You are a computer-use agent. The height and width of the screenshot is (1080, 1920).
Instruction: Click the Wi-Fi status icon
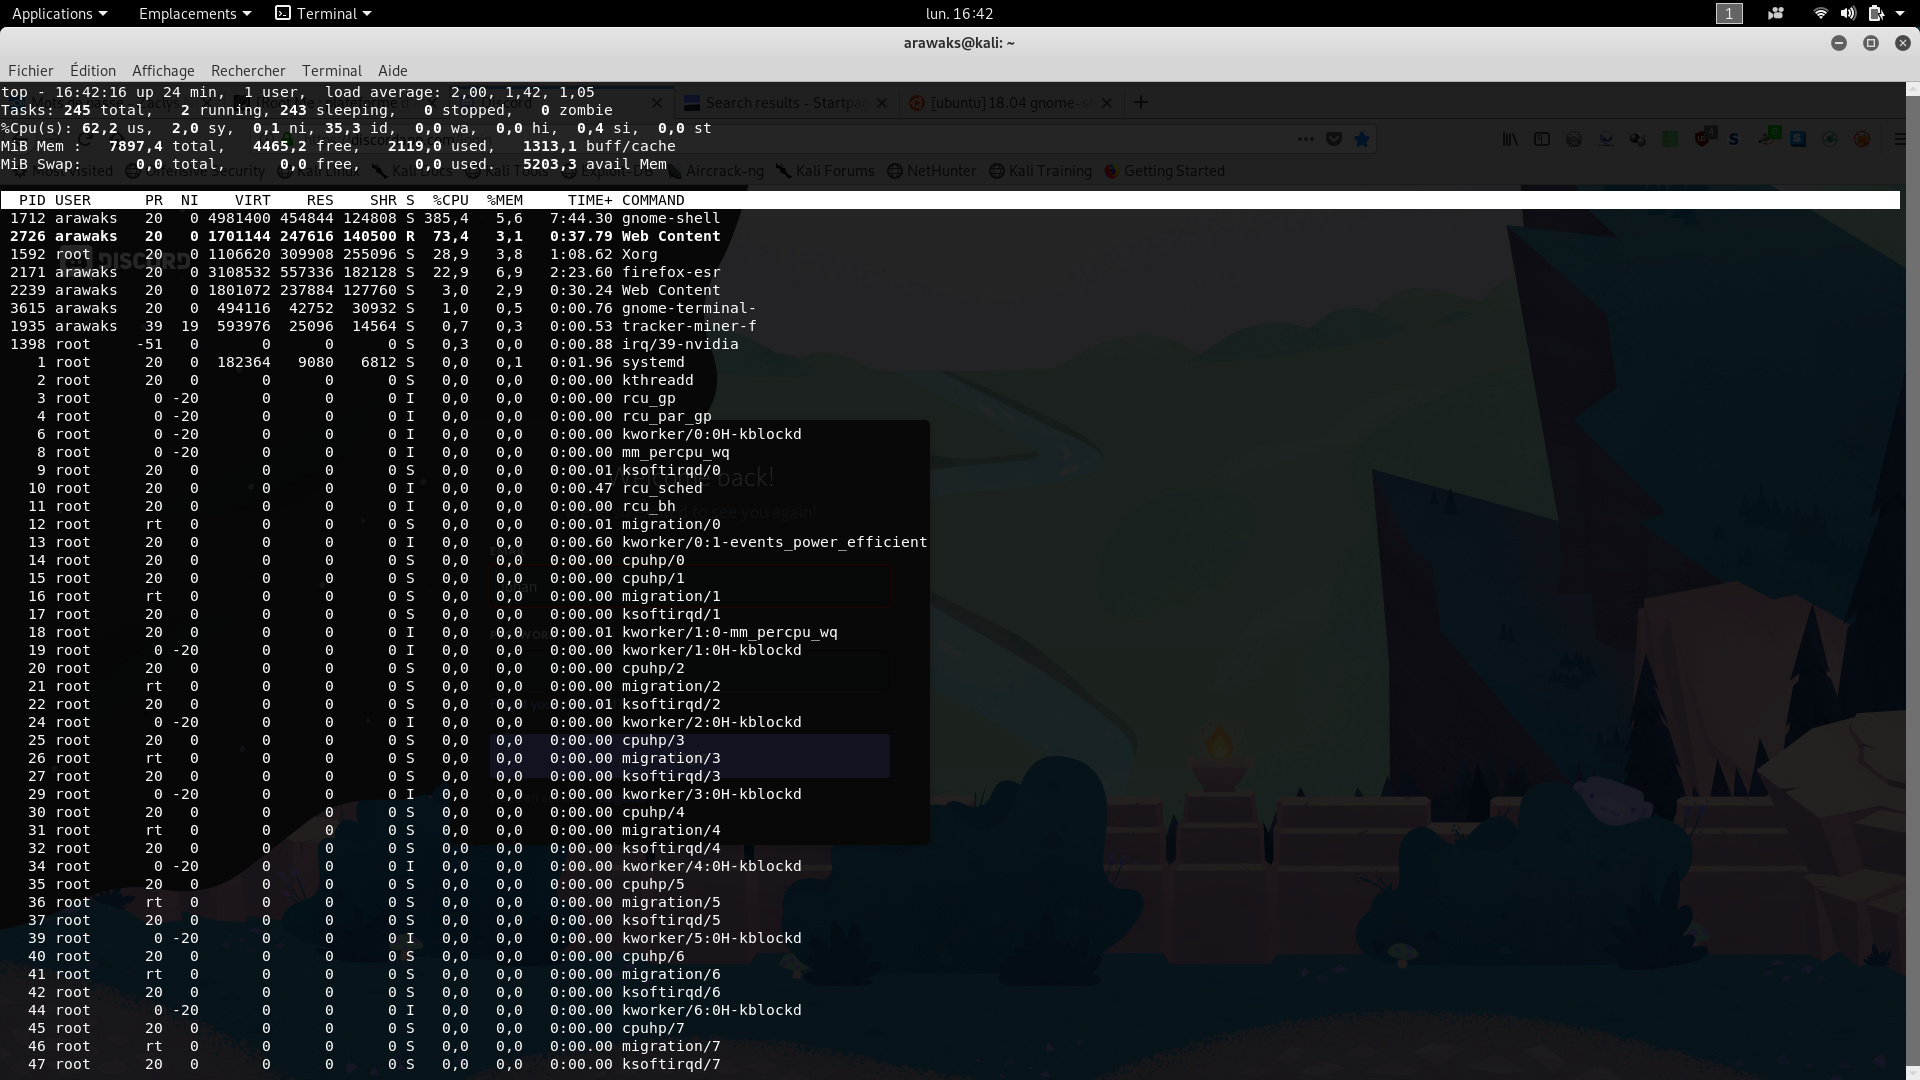[x=1820, y=13]
